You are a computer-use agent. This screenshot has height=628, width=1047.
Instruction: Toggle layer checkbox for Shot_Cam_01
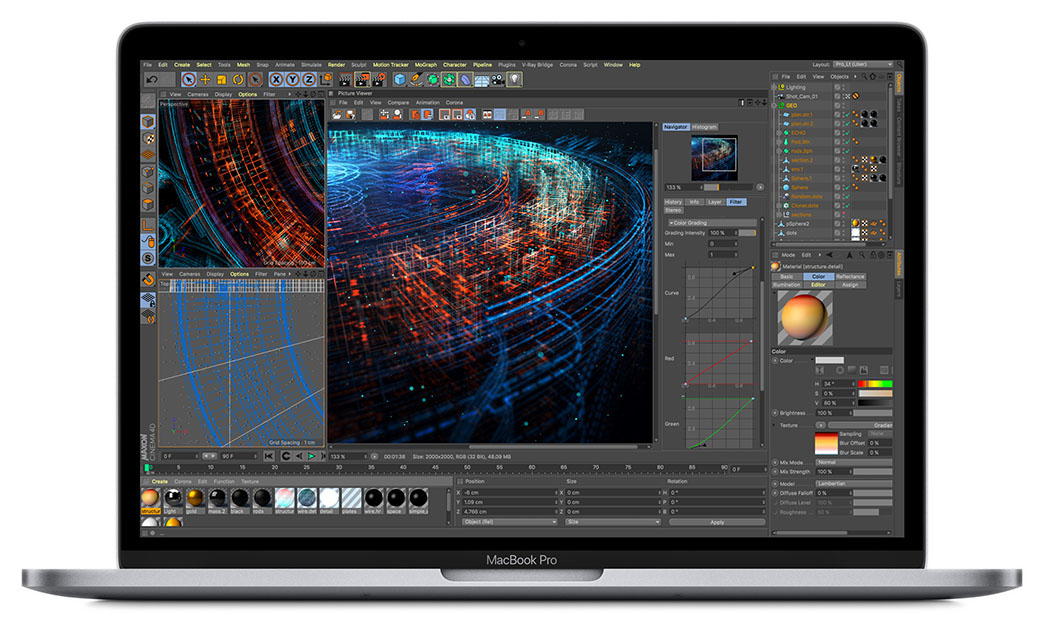pos(837,97)
